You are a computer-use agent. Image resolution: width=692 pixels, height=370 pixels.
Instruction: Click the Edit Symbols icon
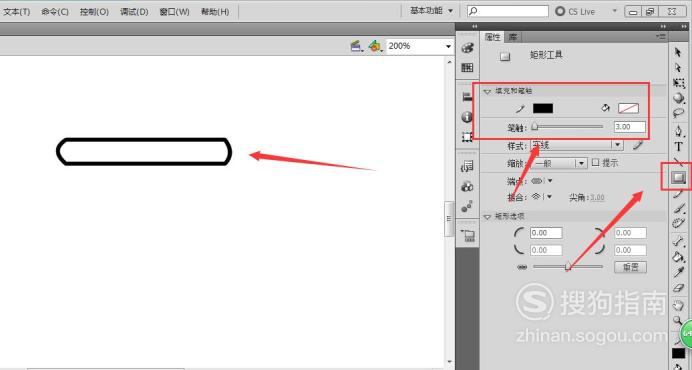click(375, 46)
